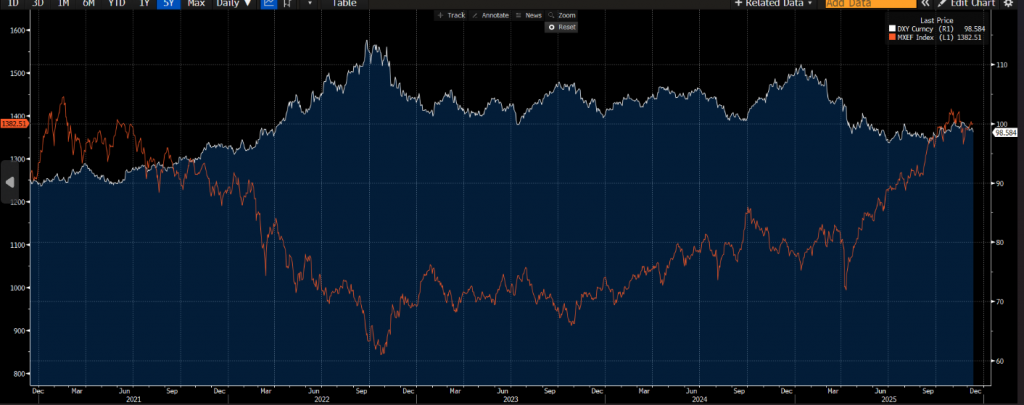This screenshot has height=405, width=1024.
Task: Select the Max time range
Action: tap(196, 4)
